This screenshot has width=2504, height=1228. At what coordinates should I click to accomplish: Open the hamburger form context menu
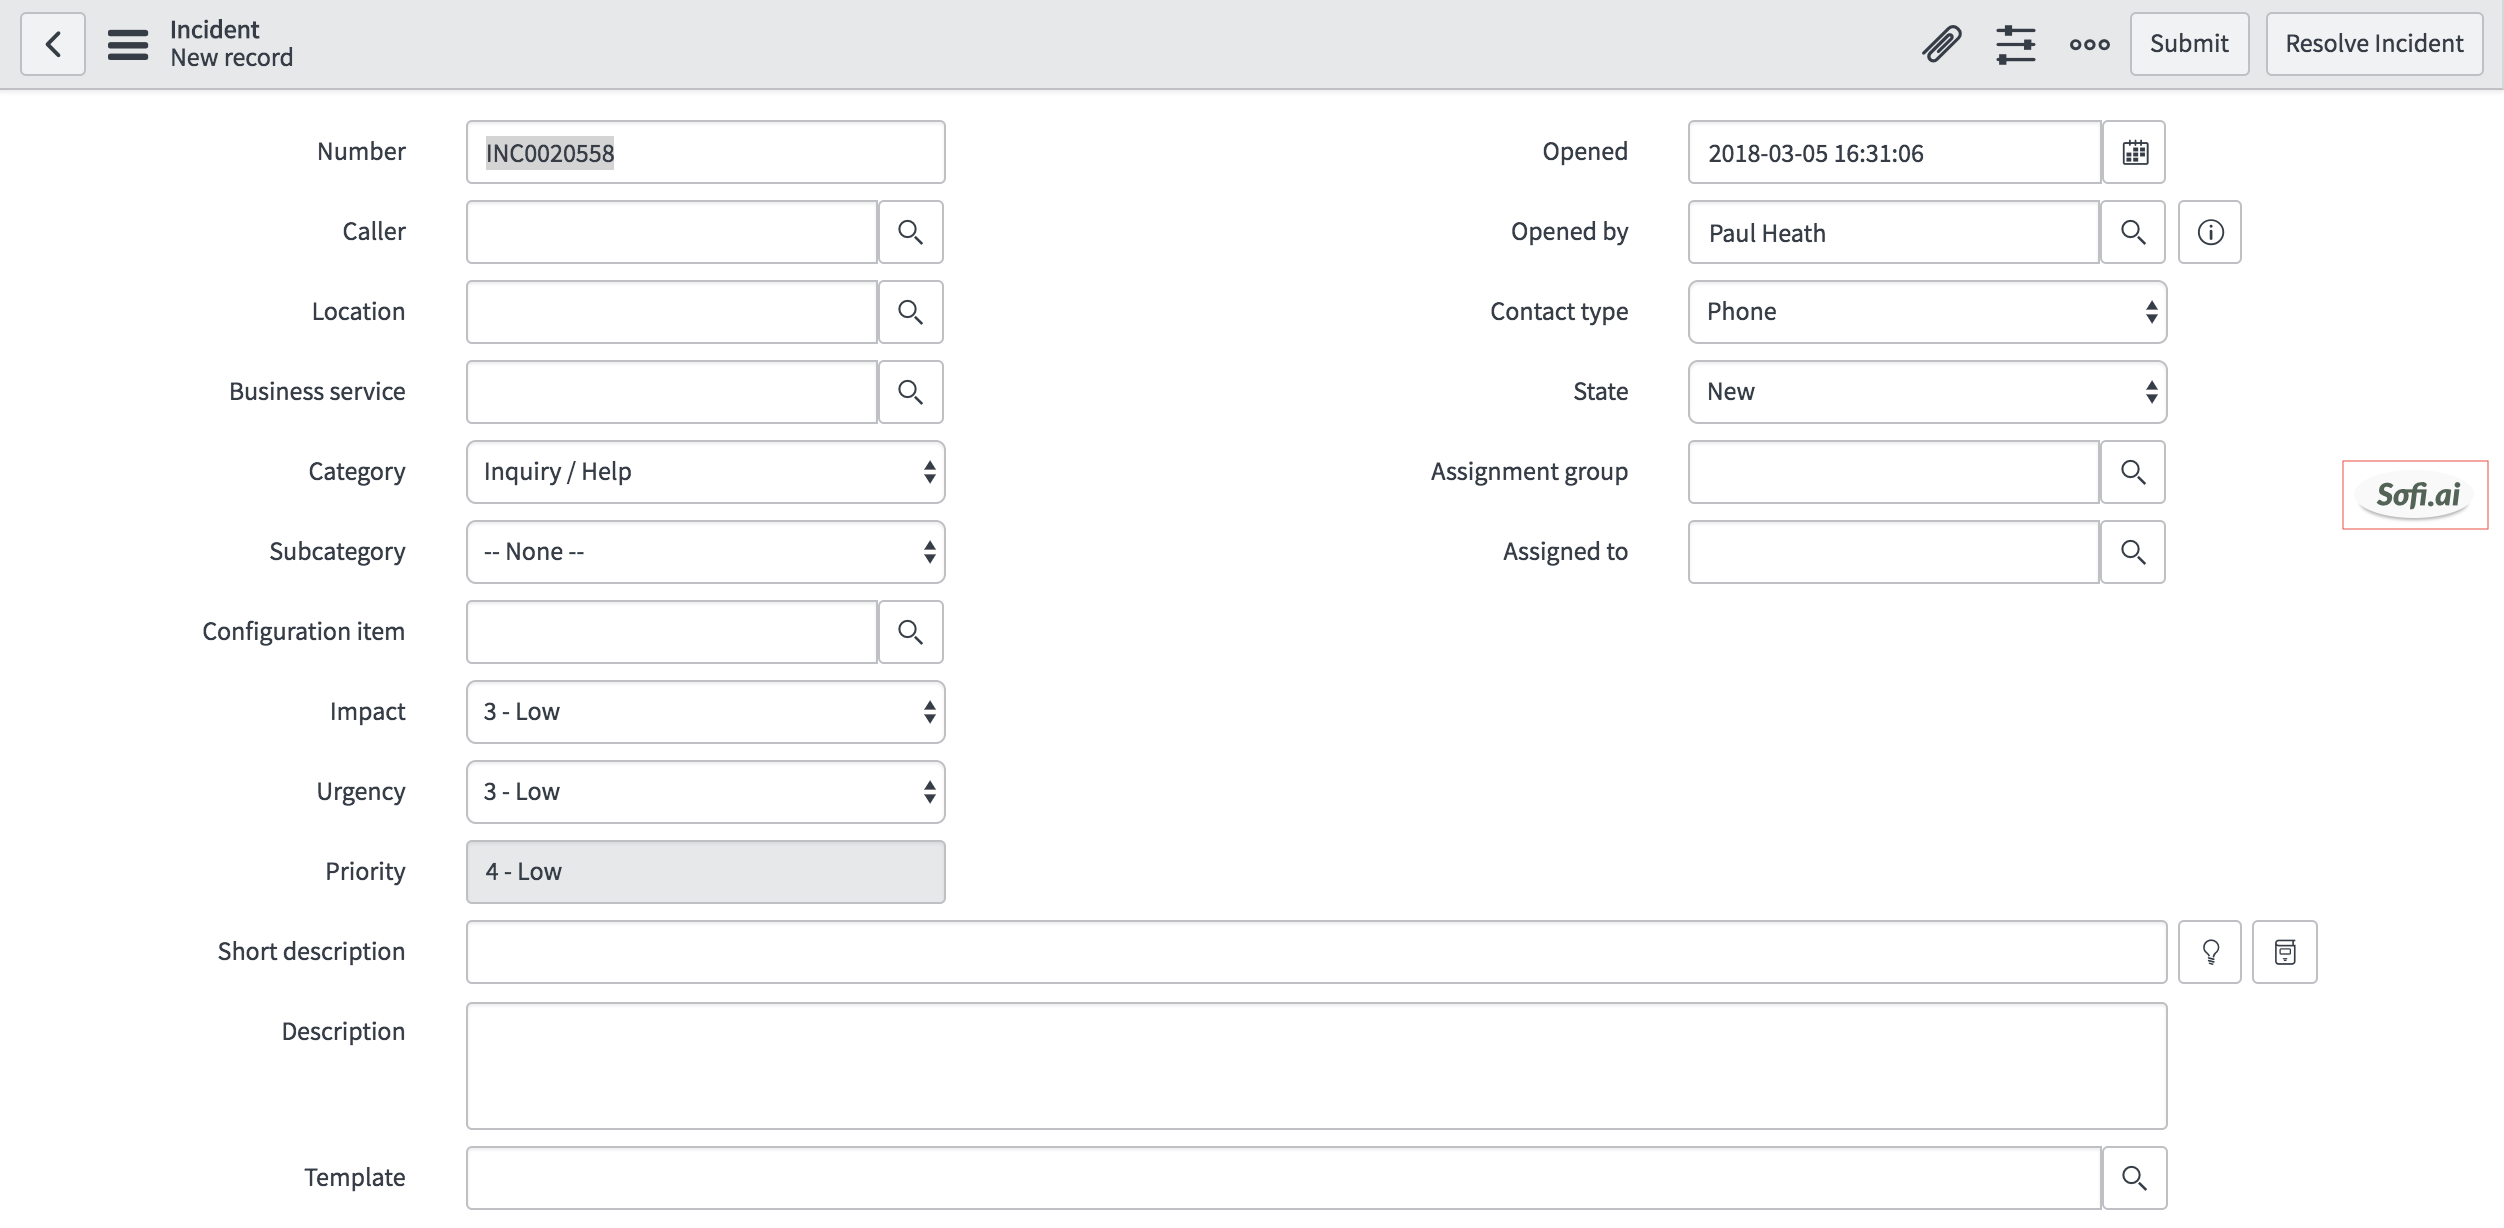pos(128,44)
